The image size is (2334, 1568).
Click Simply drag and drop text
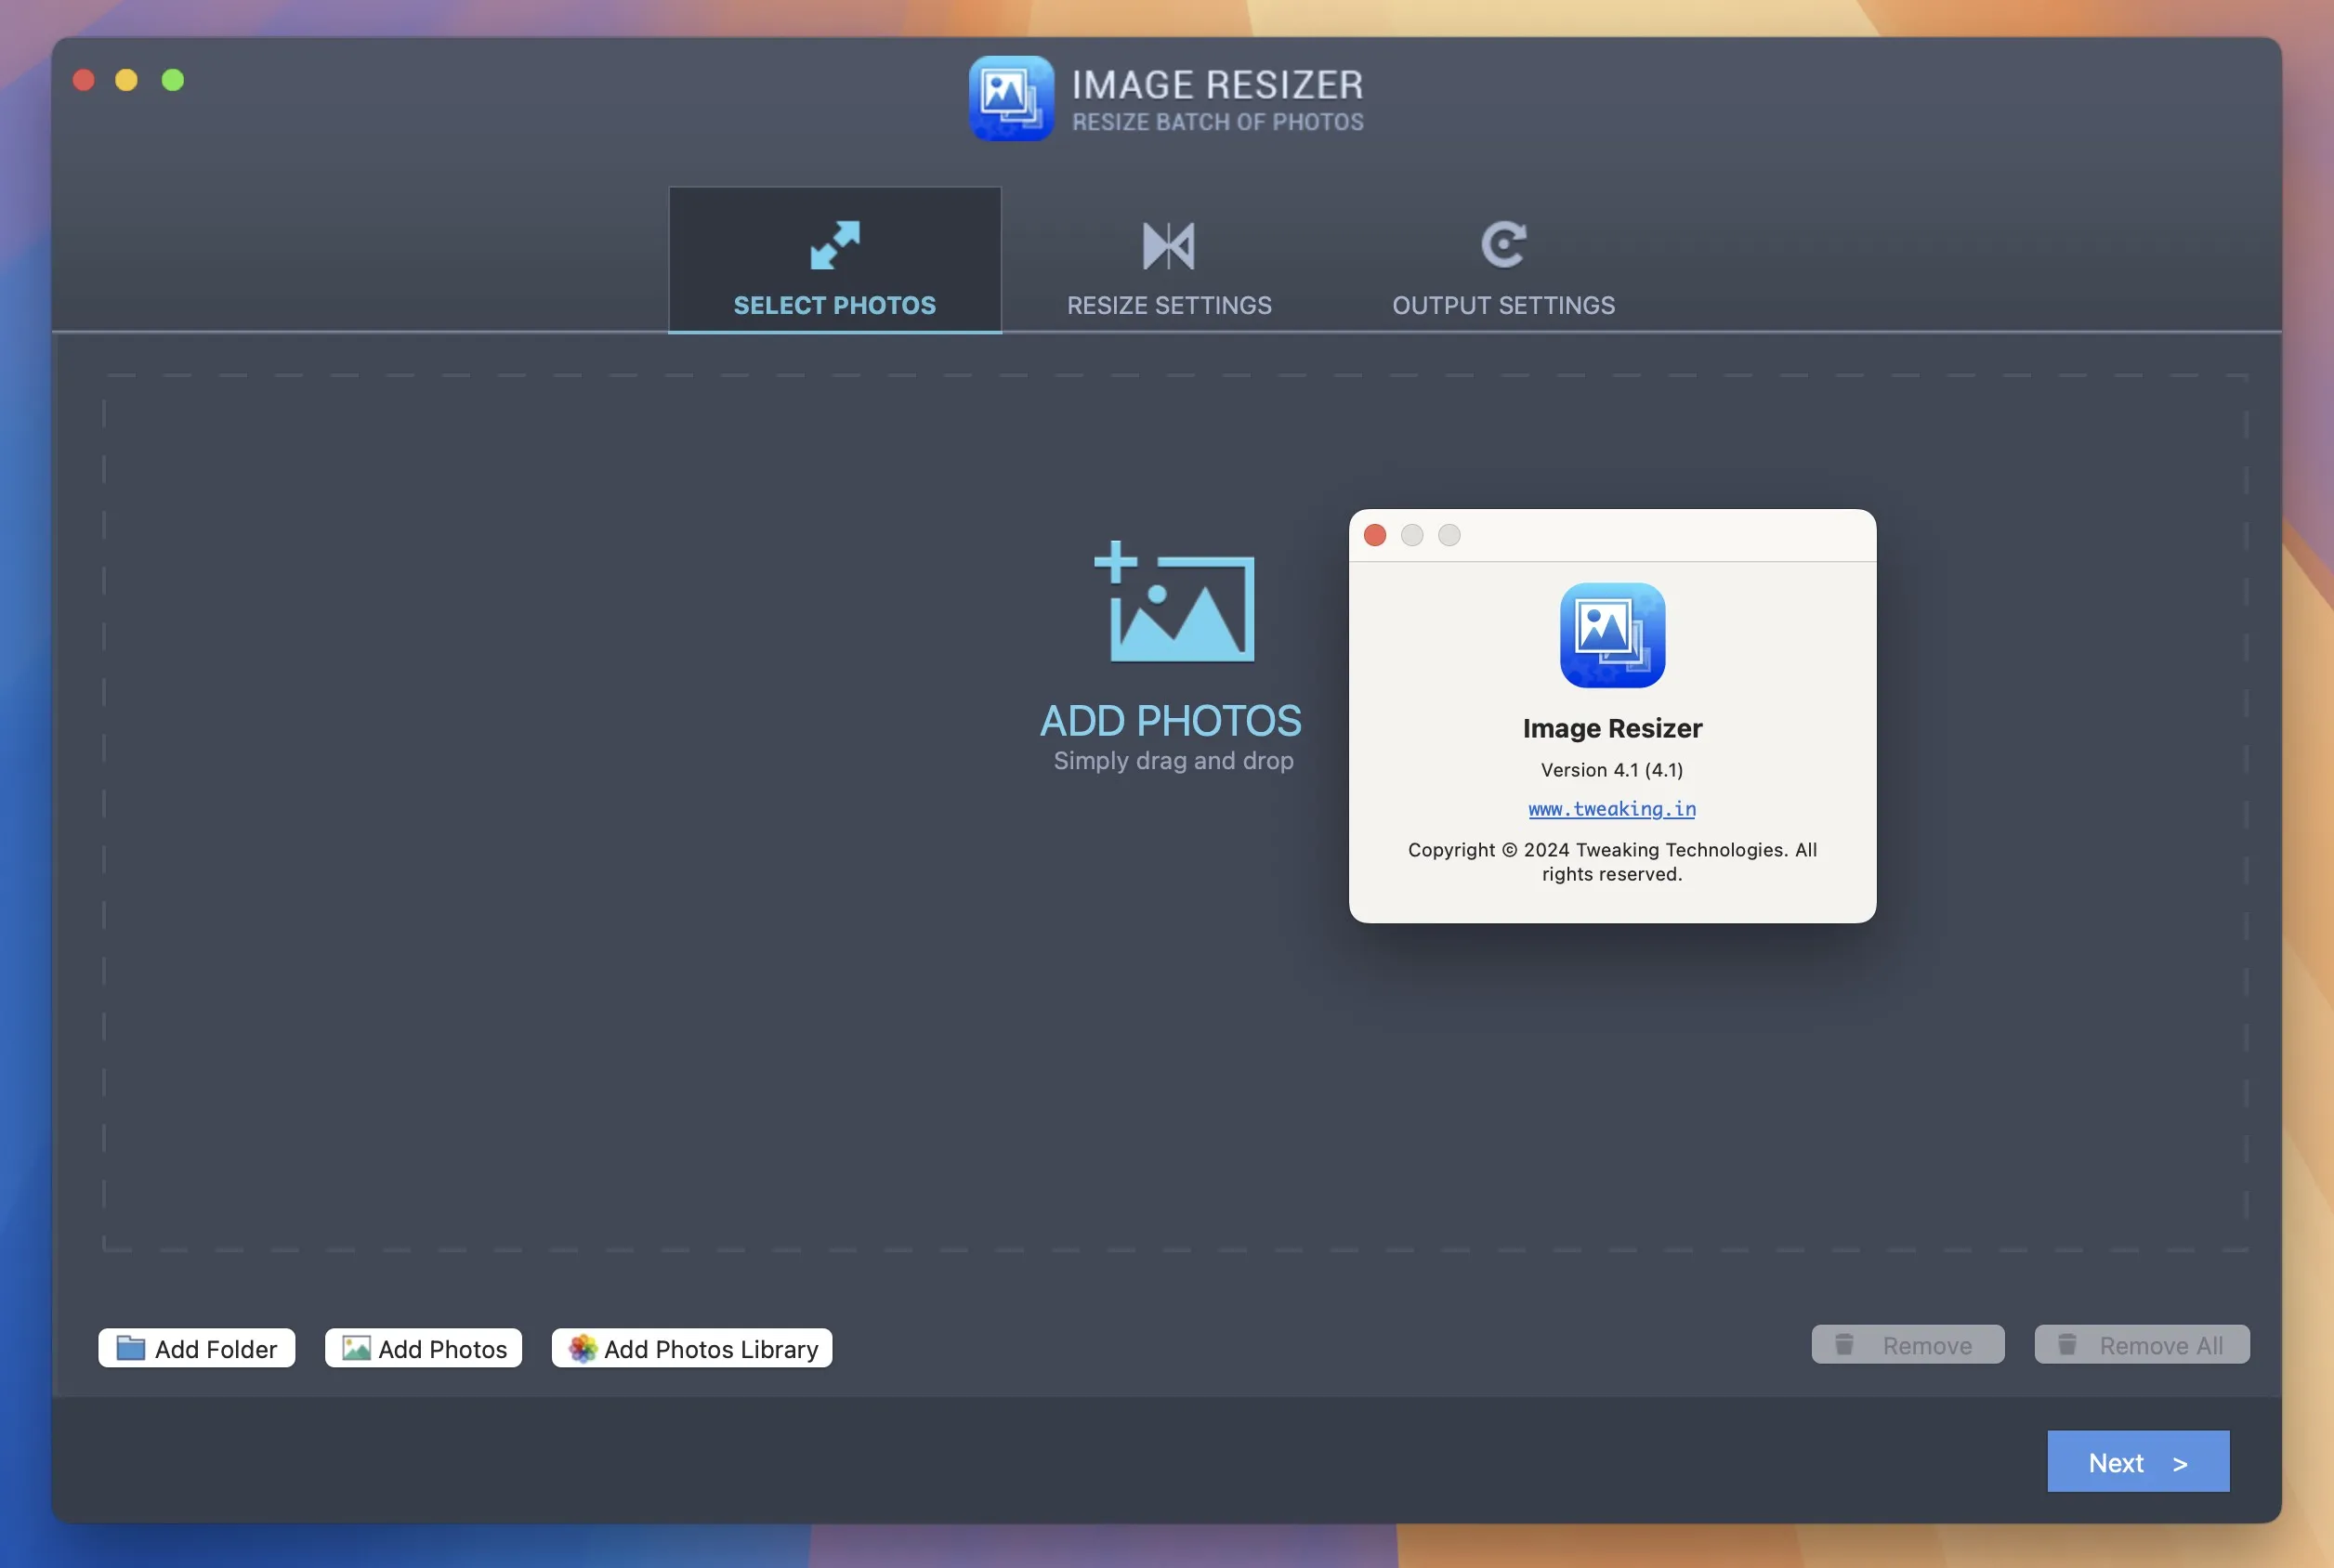pyautogui.click(x=1173, y=761)
